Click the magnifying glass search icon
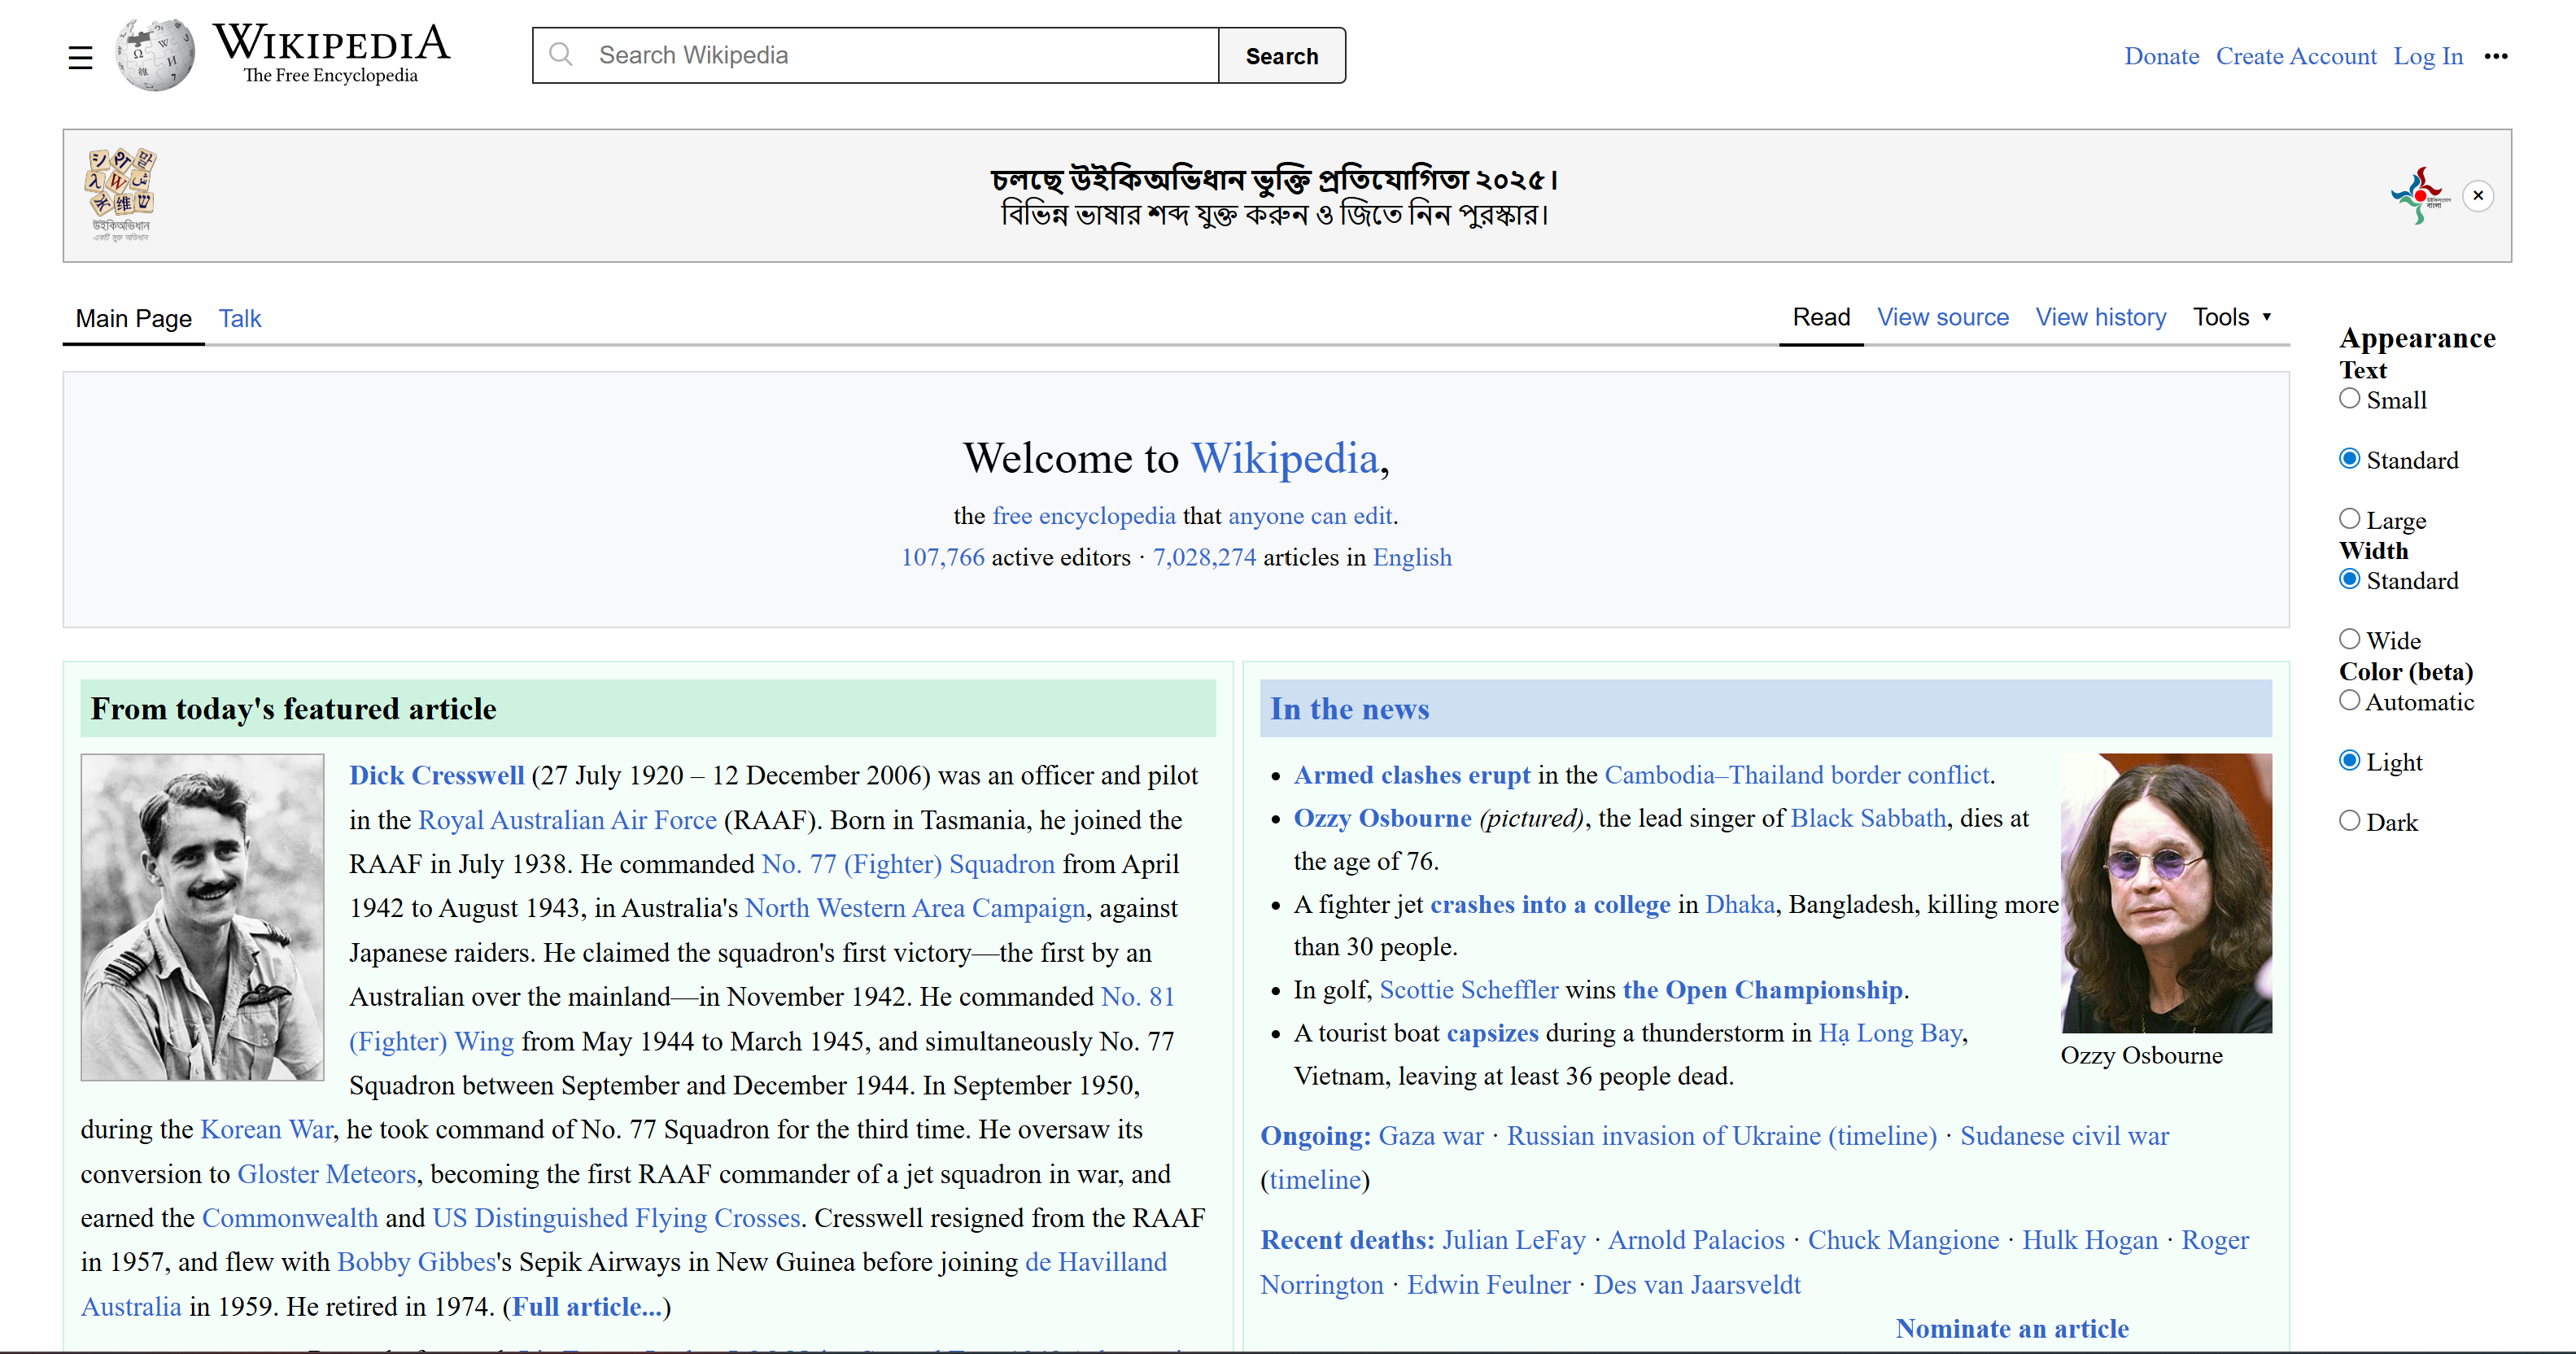 [562, 55]
